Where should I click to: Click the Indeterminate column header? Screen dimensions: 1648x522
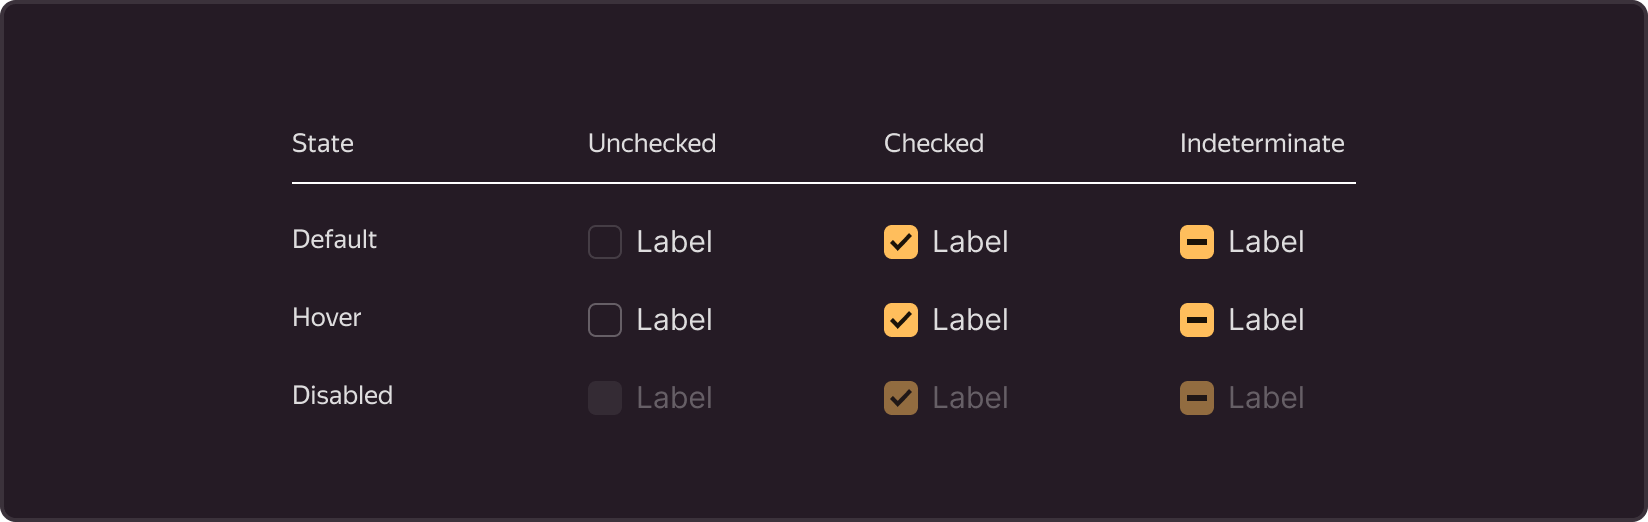(1262, 143)
